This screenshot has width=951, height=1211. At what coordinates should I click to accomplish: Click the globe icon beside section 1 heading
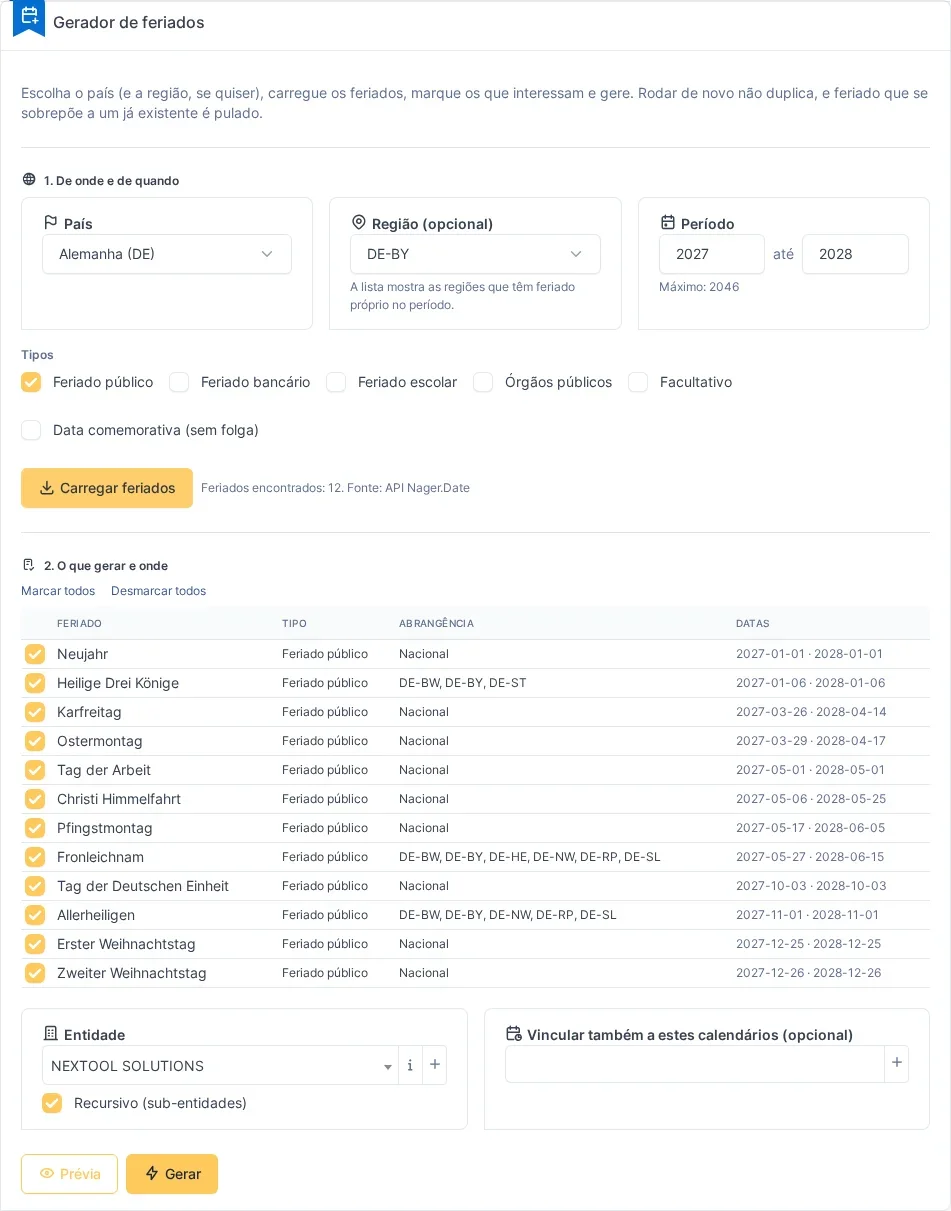(29, 180)
